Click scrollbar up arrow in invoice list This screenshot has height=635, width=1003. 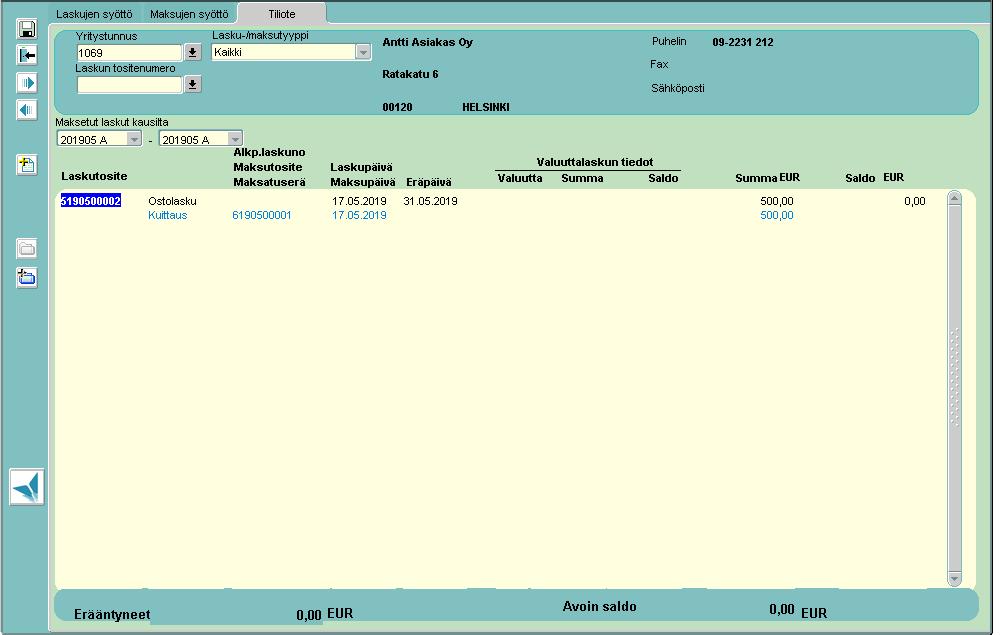coord(954,198)
